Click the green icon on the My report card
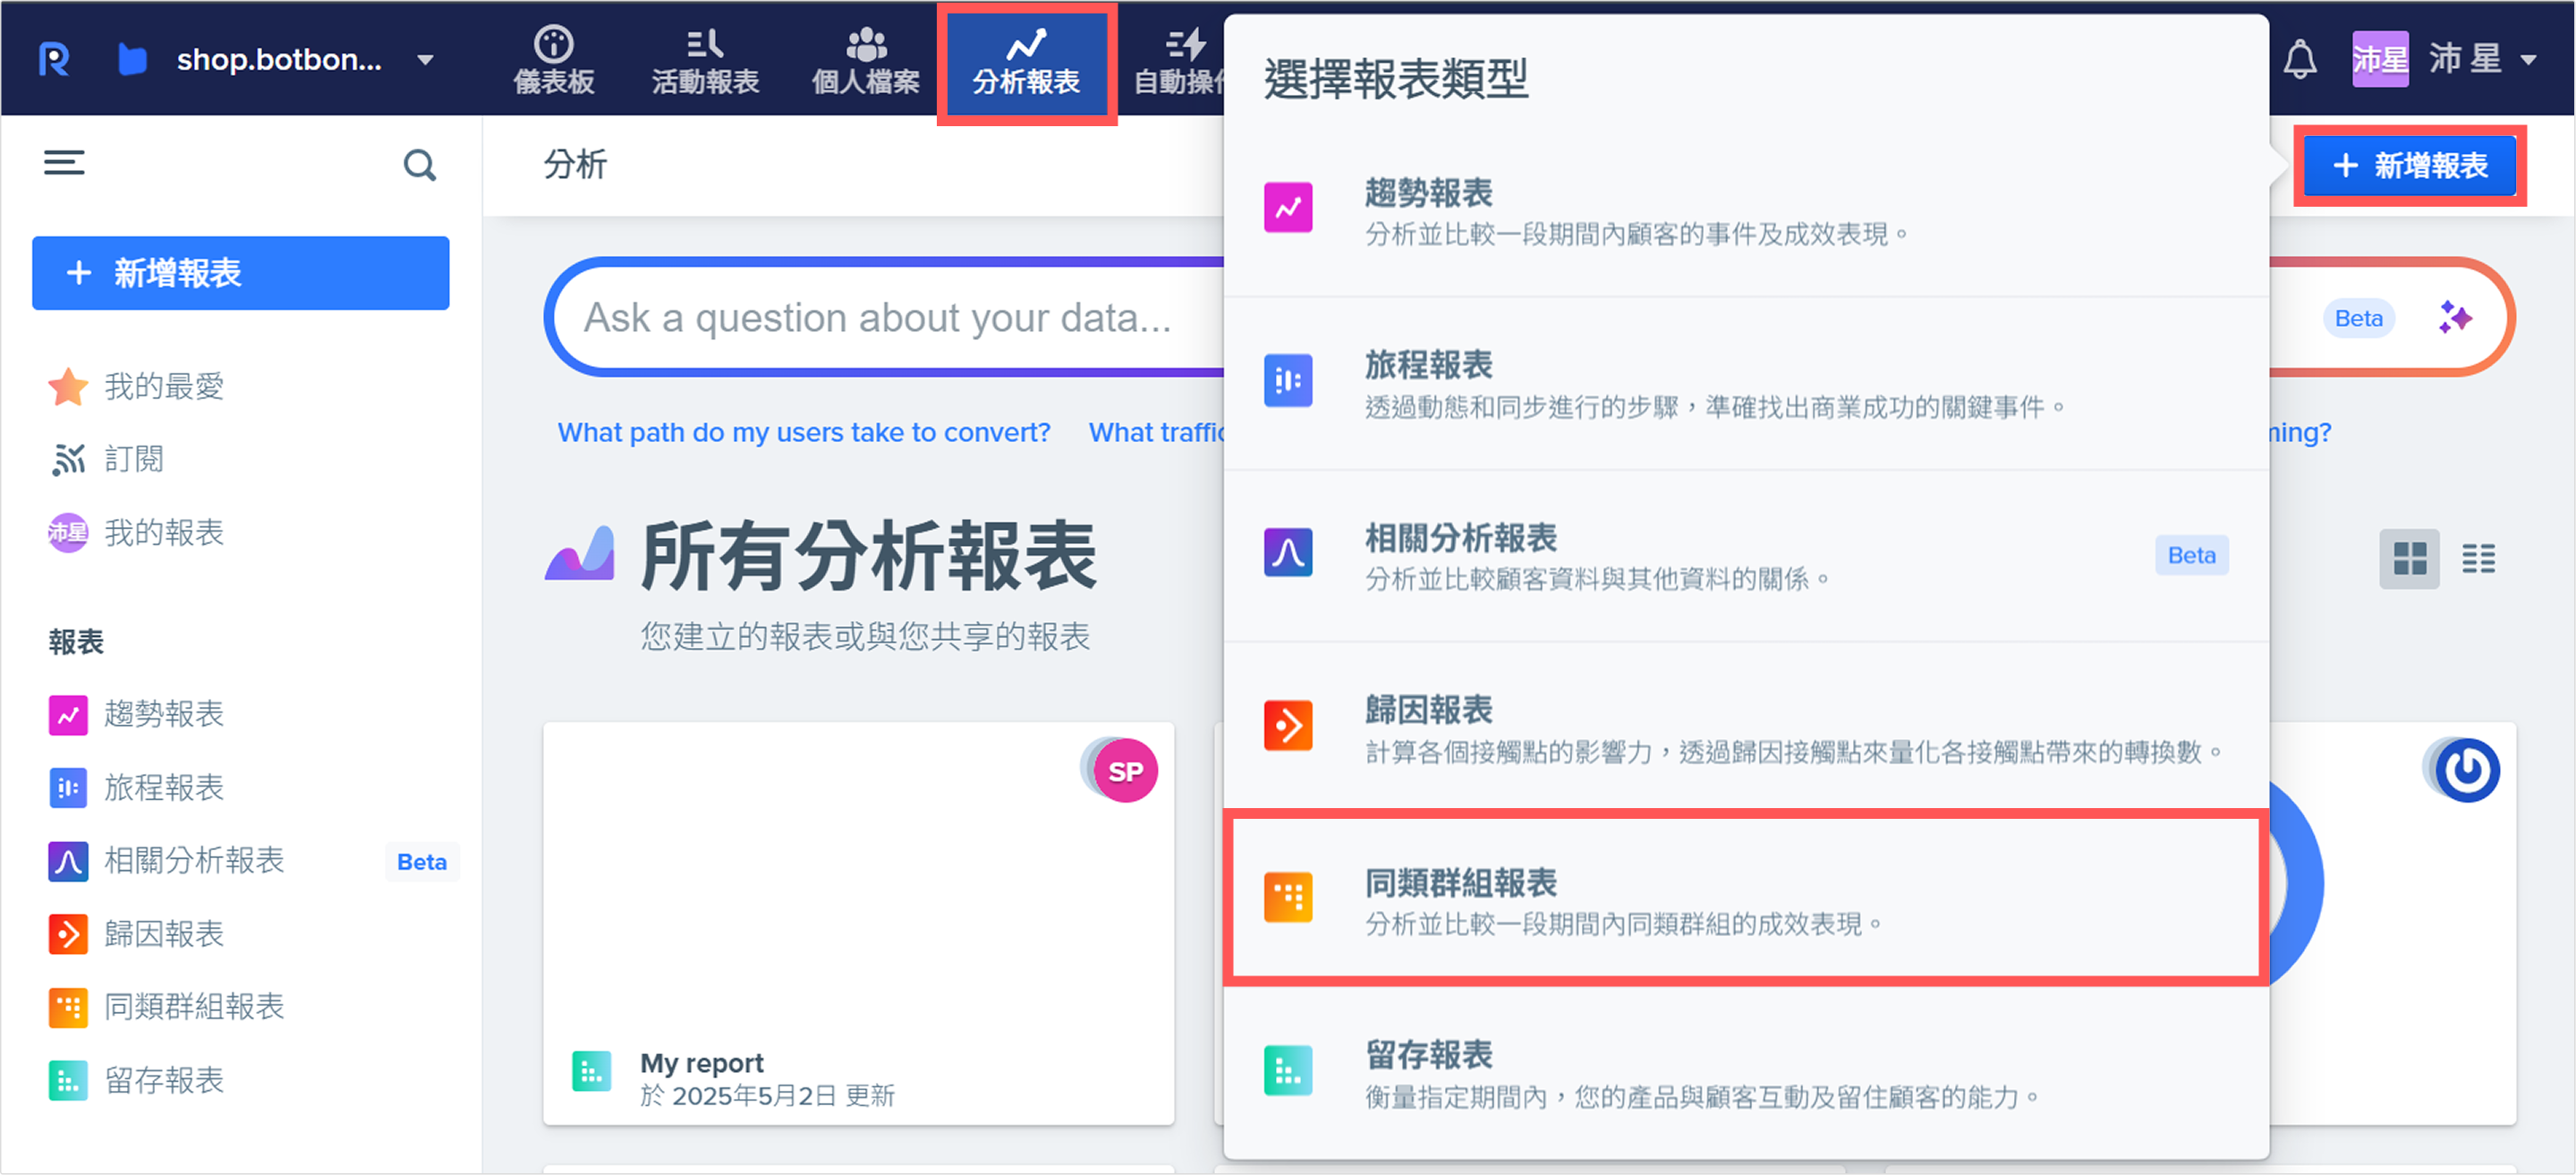2576x1175 pixels. pos(591,1071)
